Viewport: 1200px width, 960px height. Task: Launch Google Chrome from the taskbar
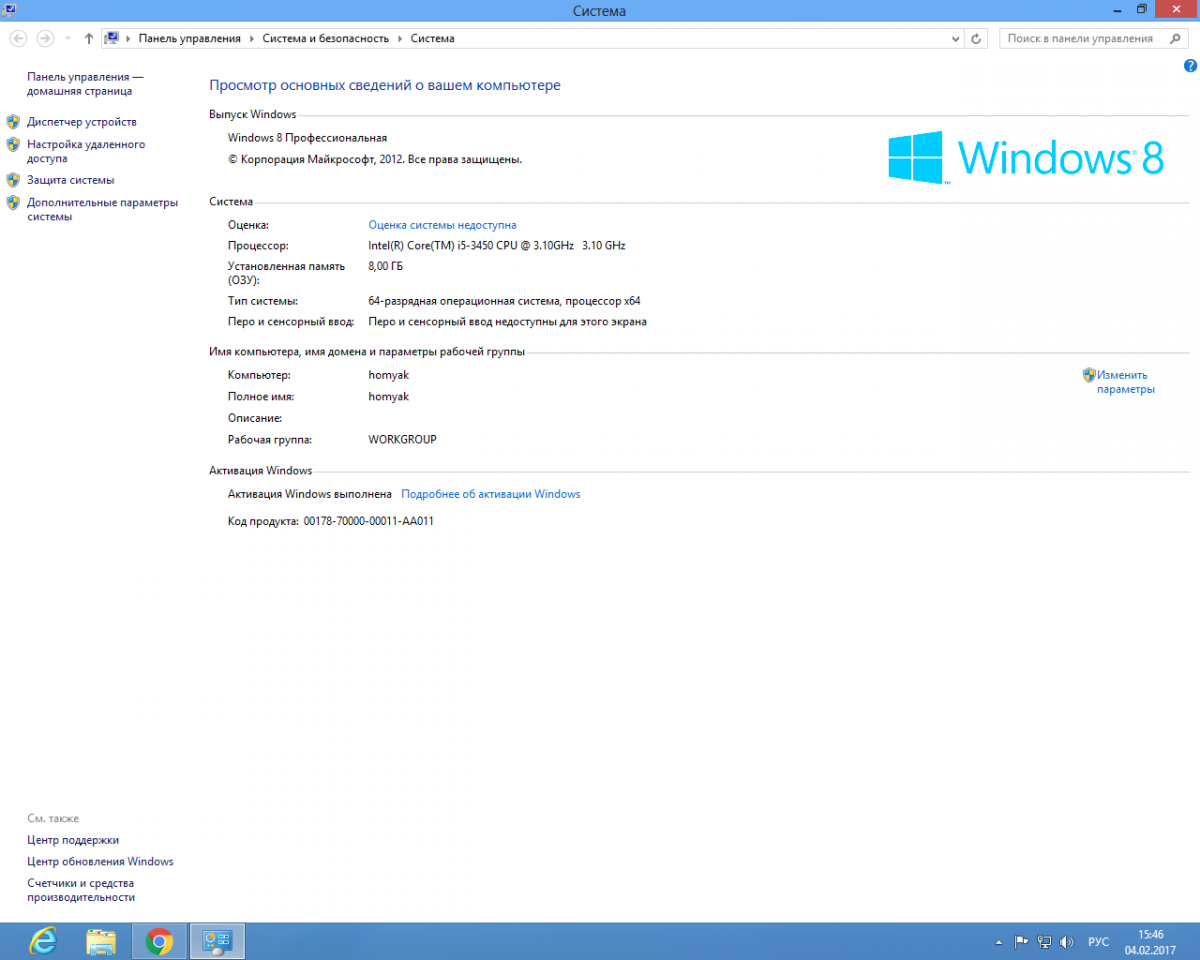click(x=159, y=941)
